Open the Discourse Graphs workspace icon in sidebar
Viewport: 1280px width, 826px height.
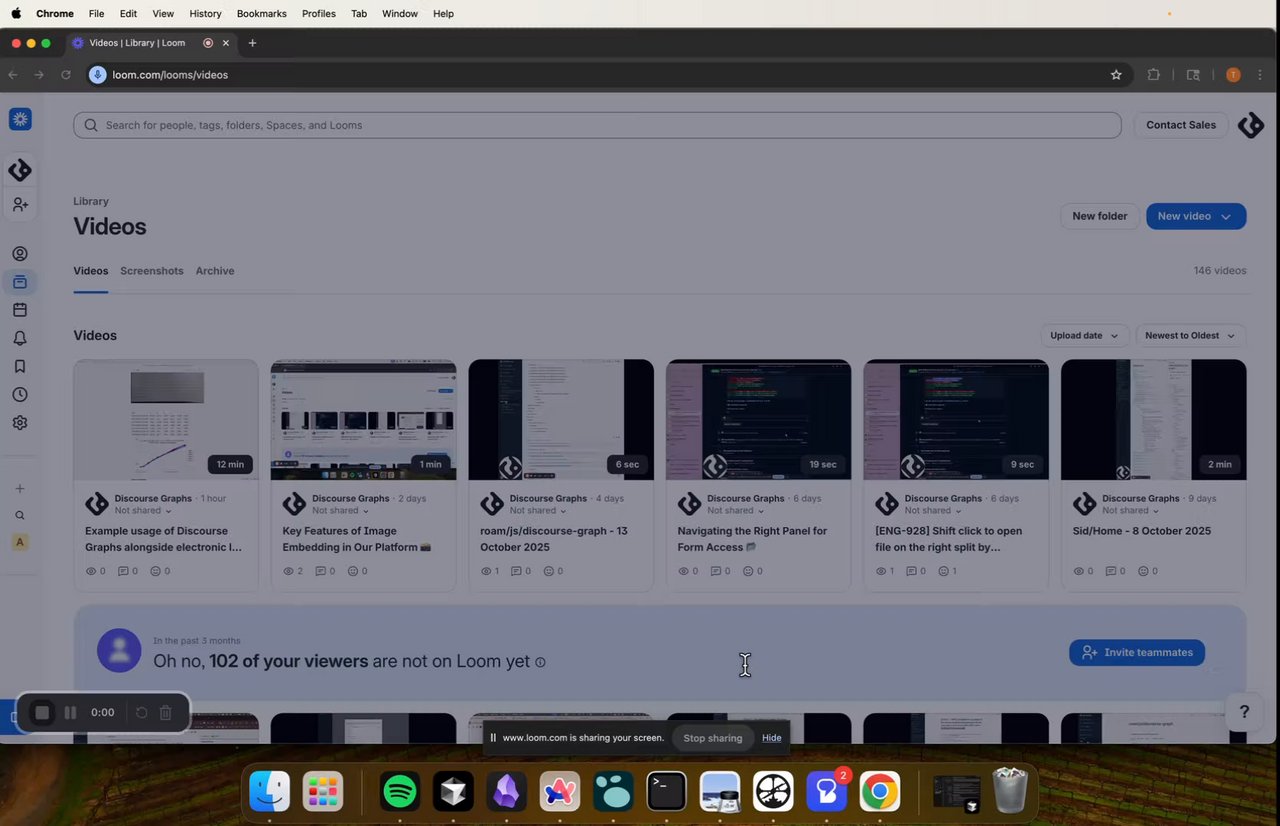(x=20, y=170)
